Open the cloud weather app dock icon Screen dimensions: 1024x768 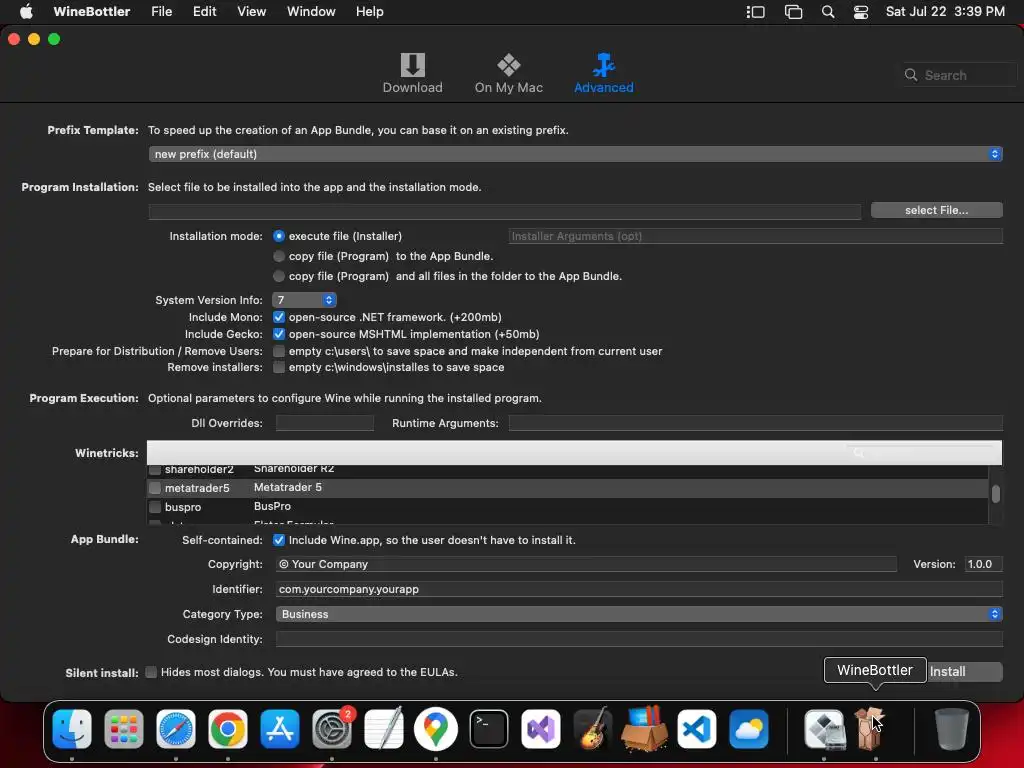point(748,728)
